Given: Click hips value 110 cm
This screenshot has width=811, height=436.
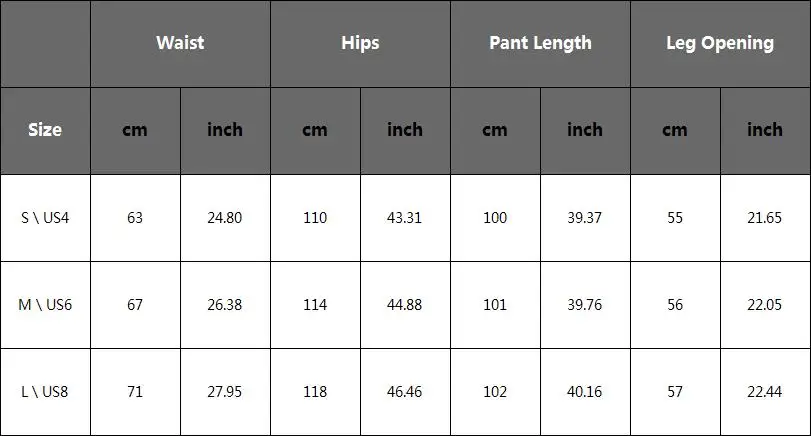Looking at the screenshot, I should pyautogui.click(x=315, y=218).
